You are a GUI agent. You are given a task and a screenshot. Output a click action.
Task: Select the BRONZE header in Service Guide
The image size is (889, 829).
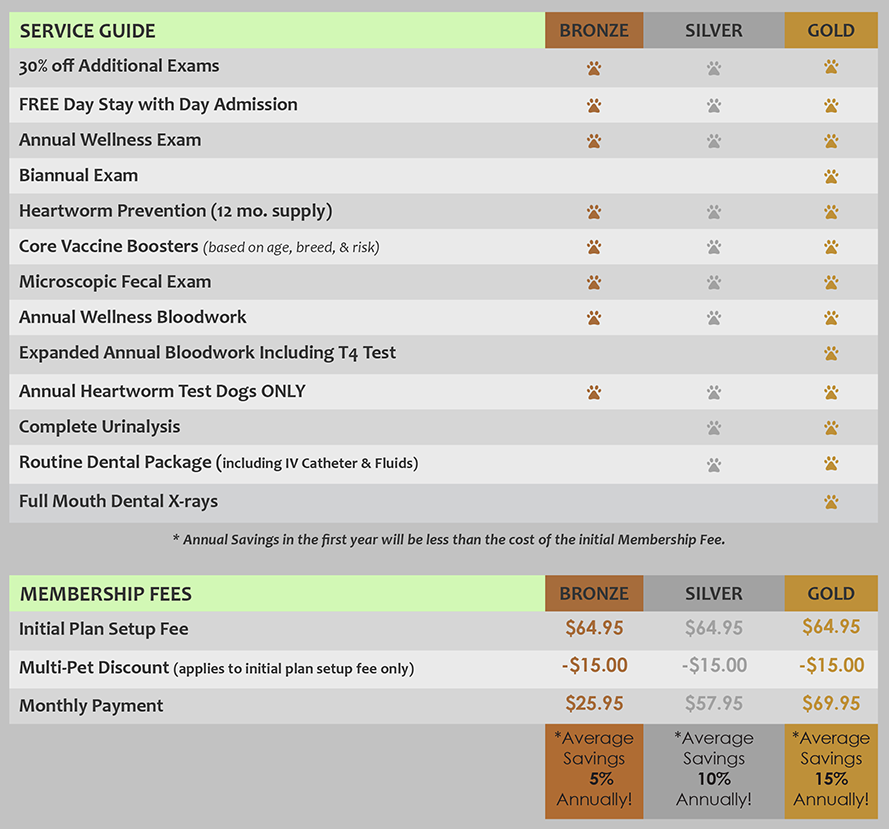pyautogui.click(x=594, y=30)
